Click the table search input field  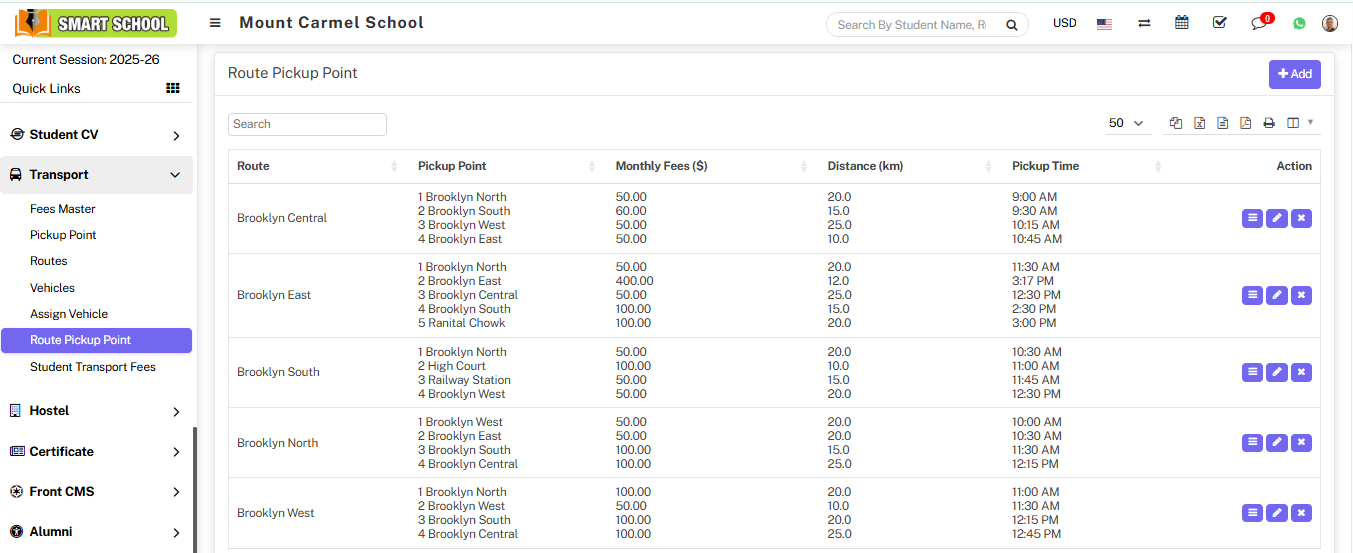pyautogui.click(x=307, y=124)
